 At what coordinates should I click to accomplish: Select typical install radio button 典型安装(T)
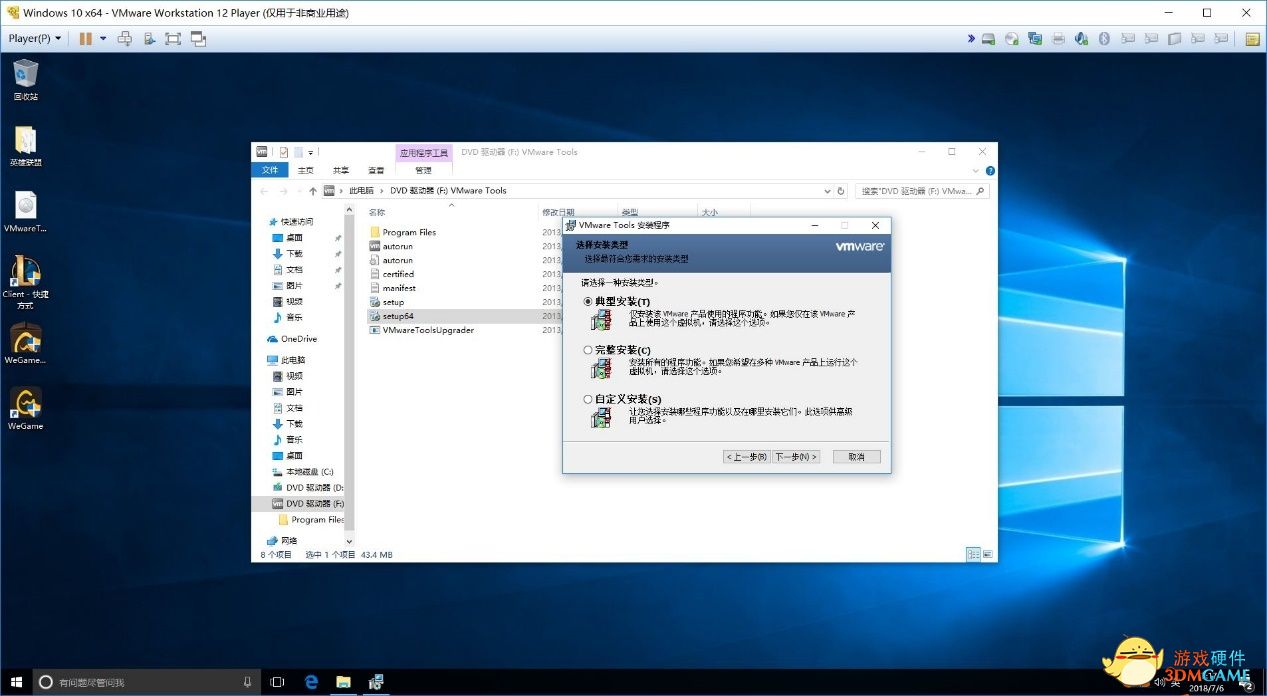click(588, 301)
